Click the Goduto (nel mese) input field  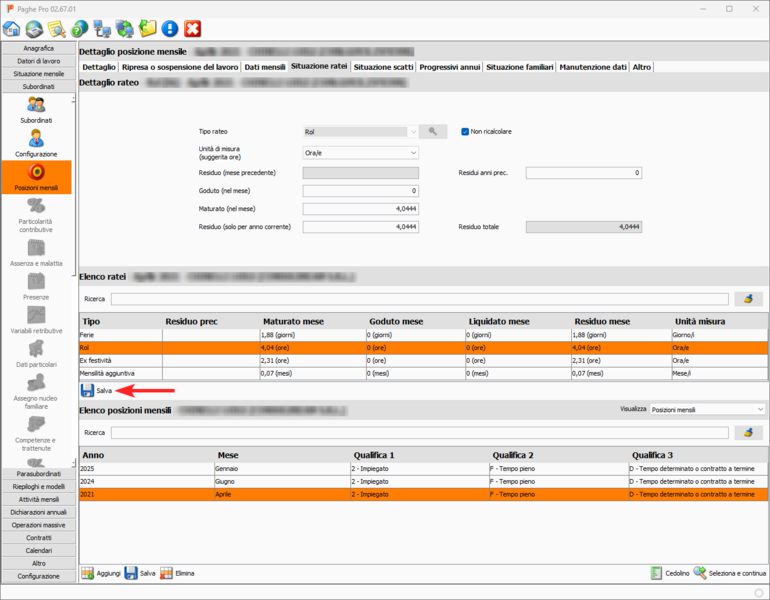360,190
